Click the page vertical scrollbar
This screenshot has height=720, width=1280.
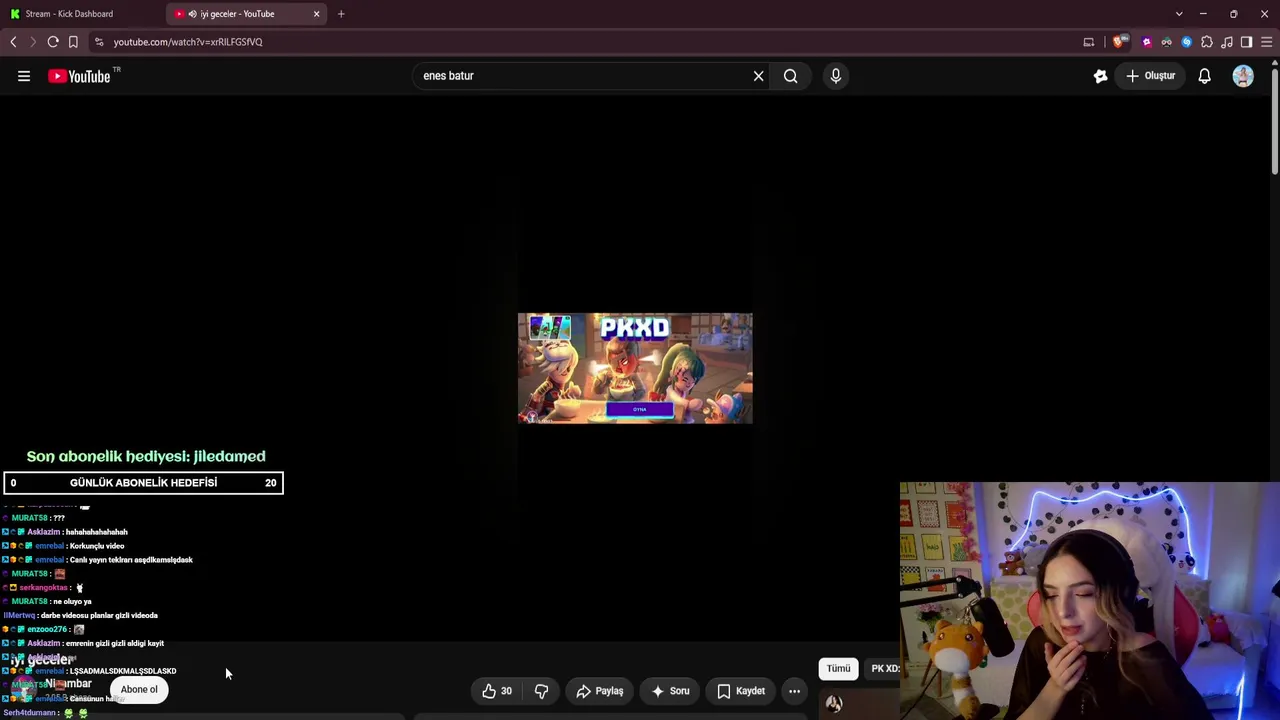[1274, 120]
